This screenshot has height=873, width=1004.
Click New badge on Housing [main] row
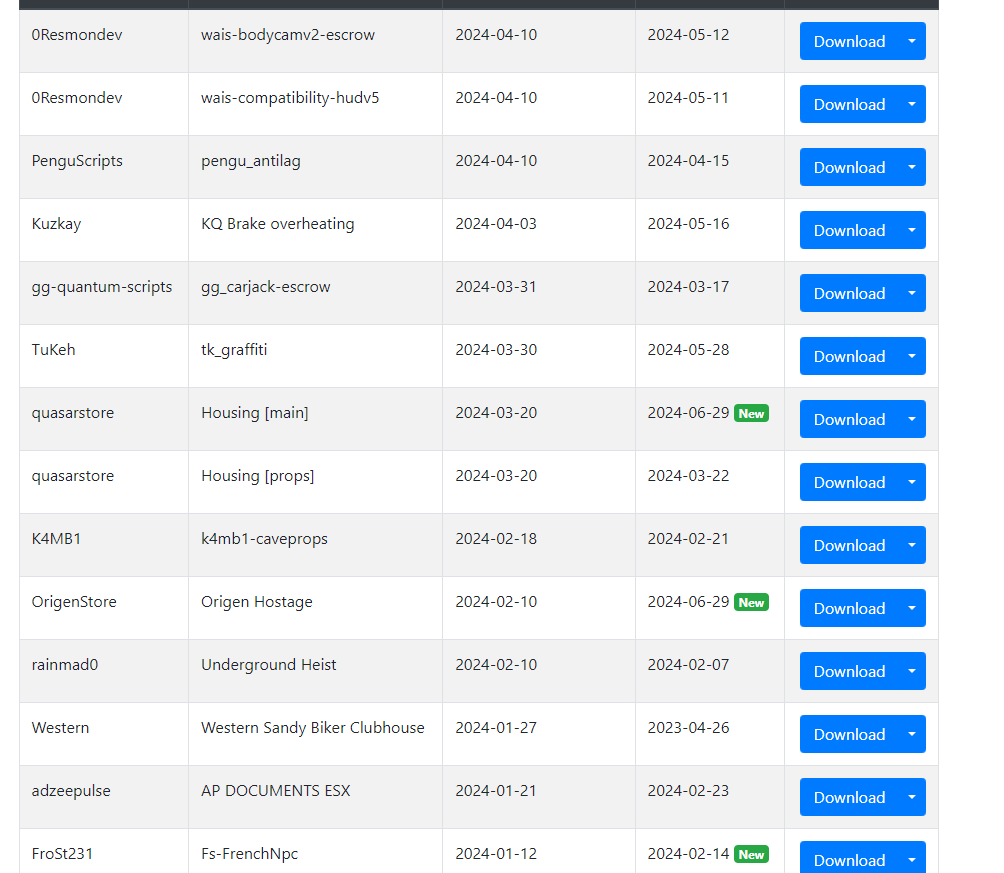(x=751, y=414)
